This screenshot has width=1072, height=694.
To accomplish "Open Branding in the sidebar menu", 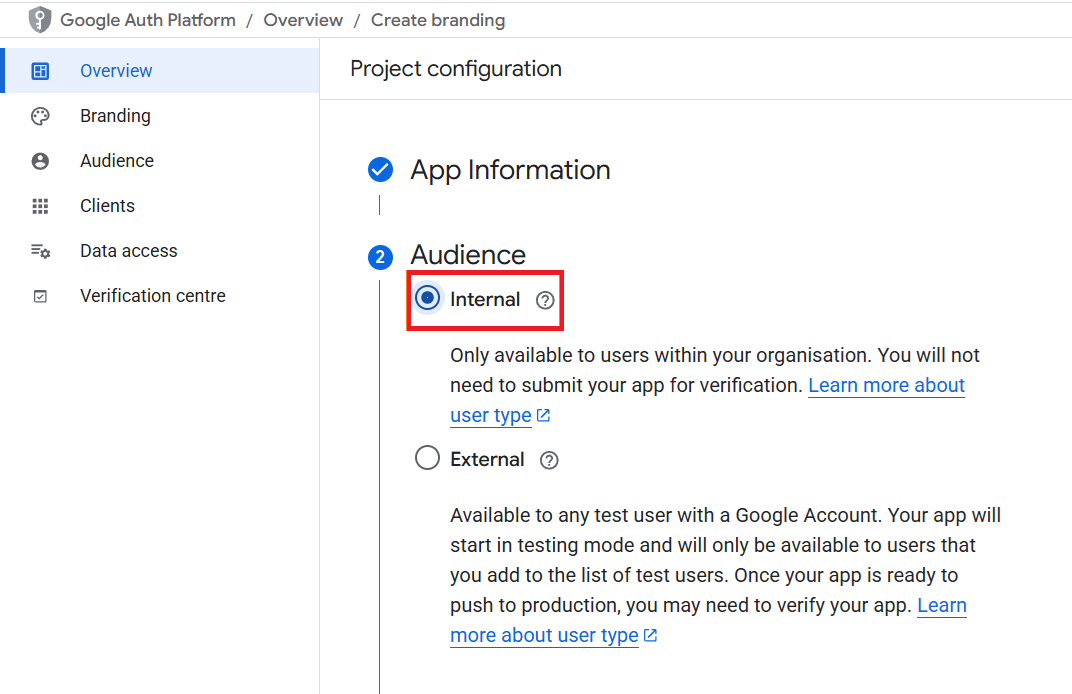I will (x=161, y=116).
